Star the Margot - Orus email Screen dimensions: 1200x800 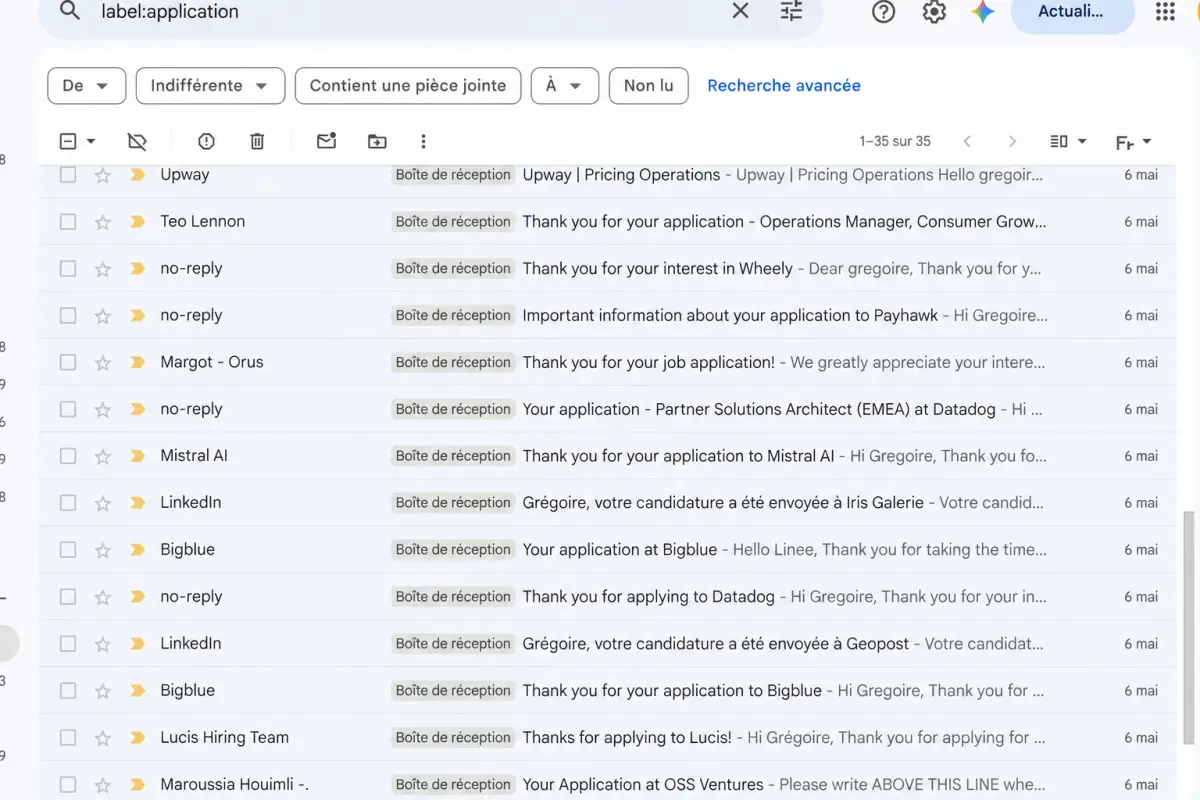pos(102,362)
